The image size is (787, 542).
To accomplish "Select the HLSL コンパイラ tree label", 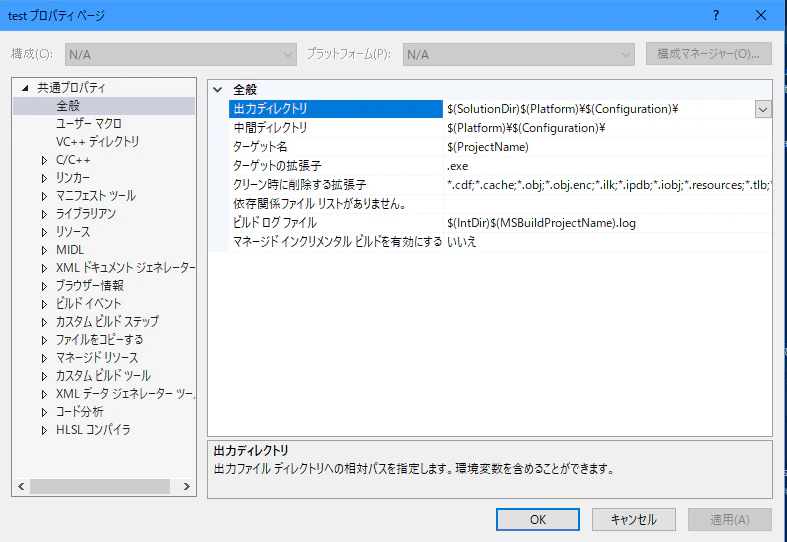I will tap(93, 430).
